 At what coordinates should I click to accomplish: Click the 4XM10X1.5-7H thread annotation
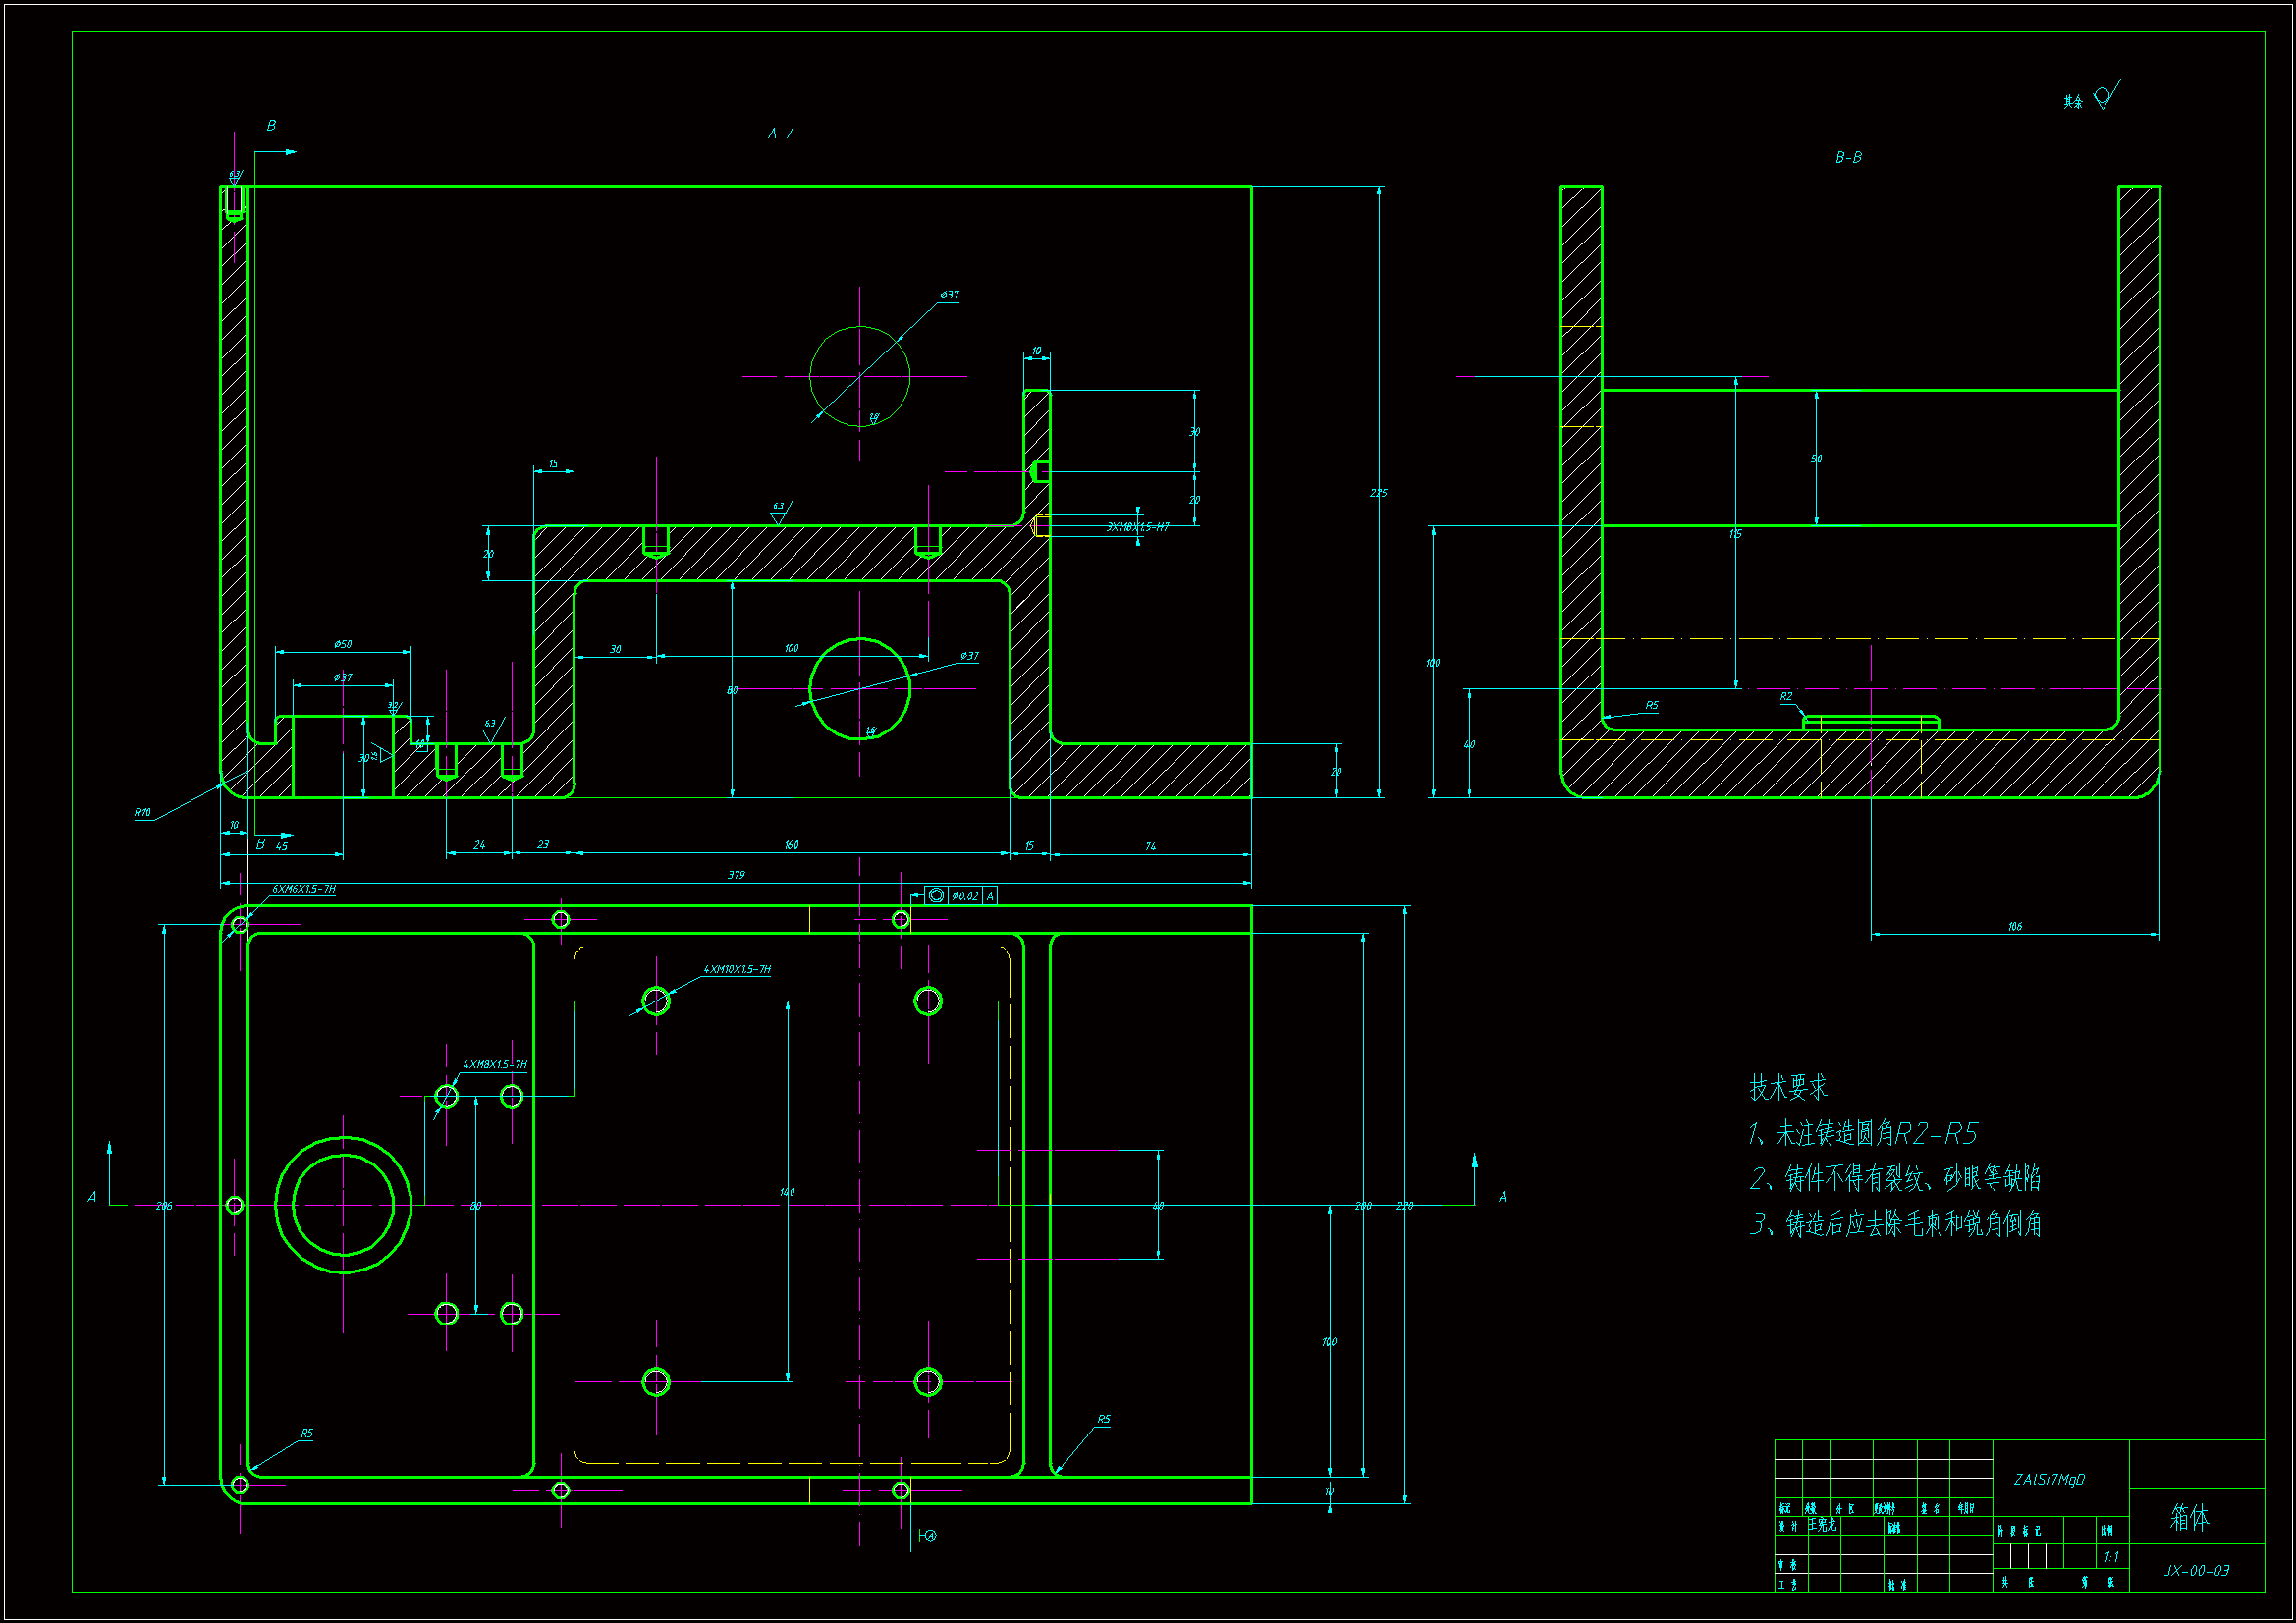click(x=737, y=969)
